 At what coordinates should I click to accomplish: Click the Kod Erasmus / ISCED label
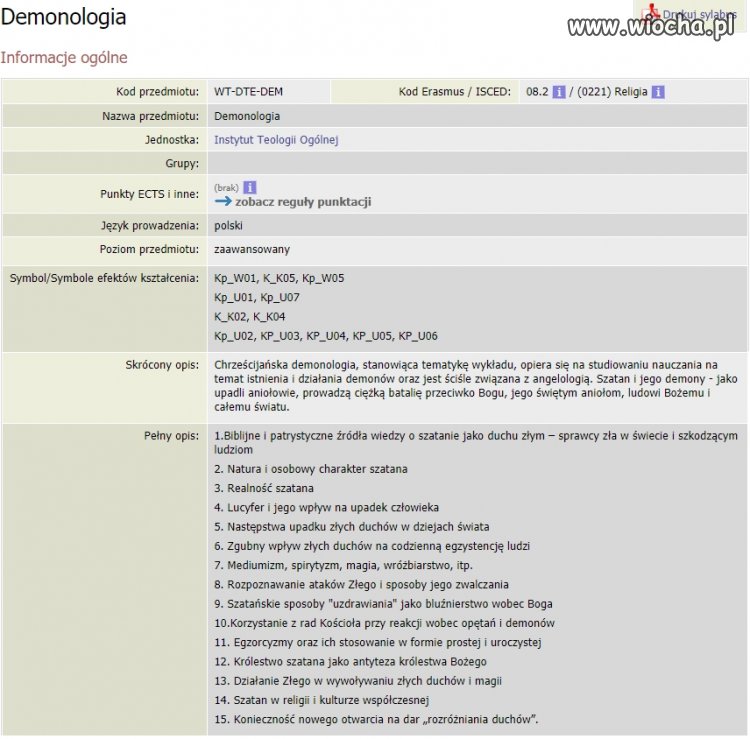455,92
